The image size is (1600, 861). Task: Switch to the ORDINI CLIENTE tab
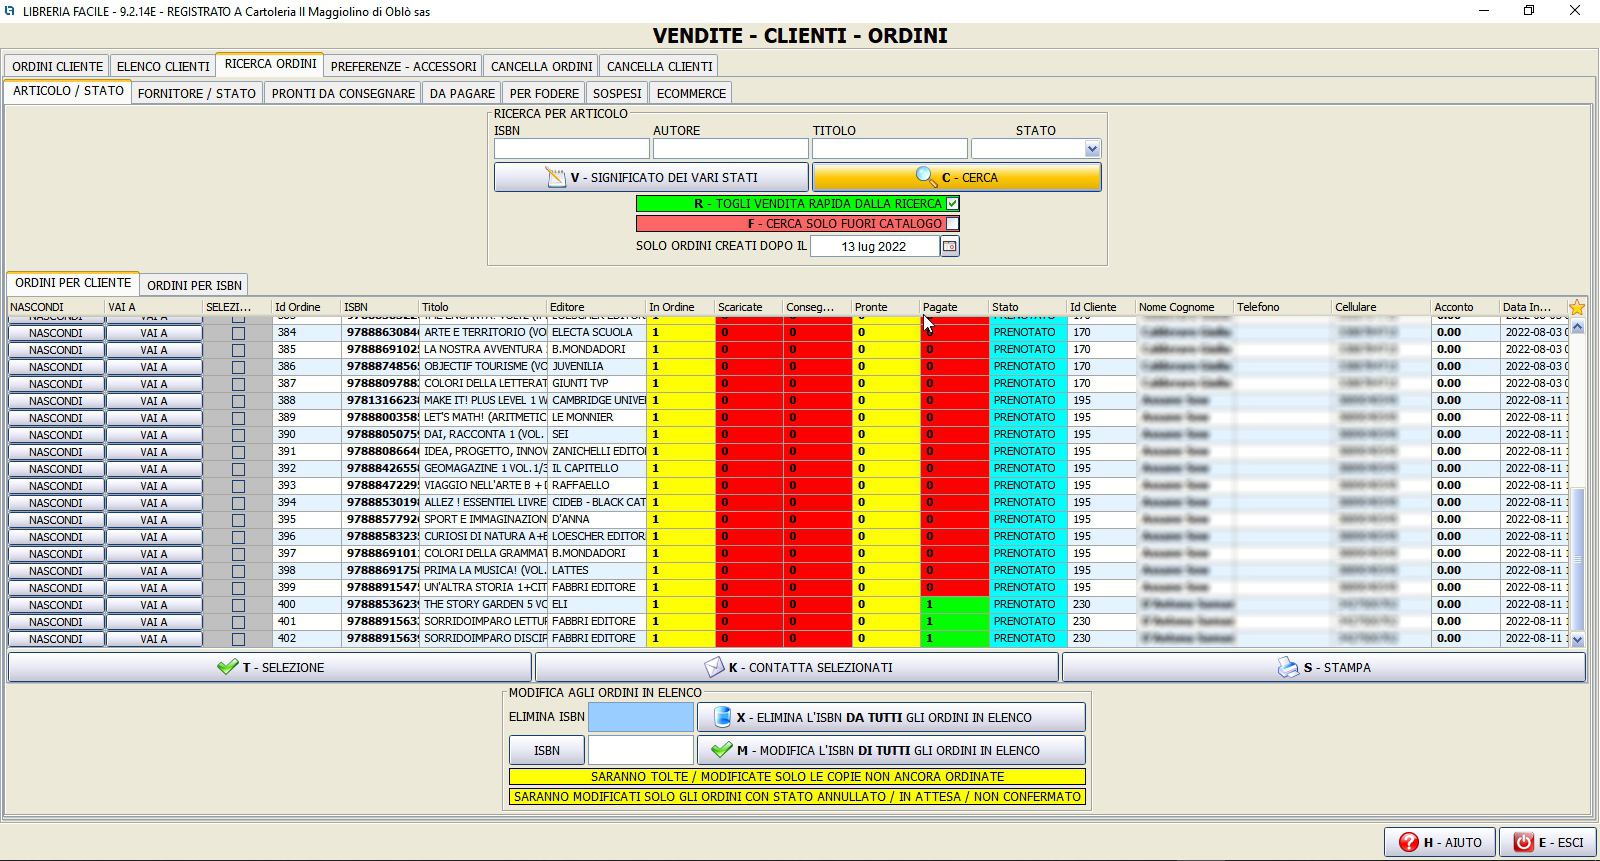(57, 66)
